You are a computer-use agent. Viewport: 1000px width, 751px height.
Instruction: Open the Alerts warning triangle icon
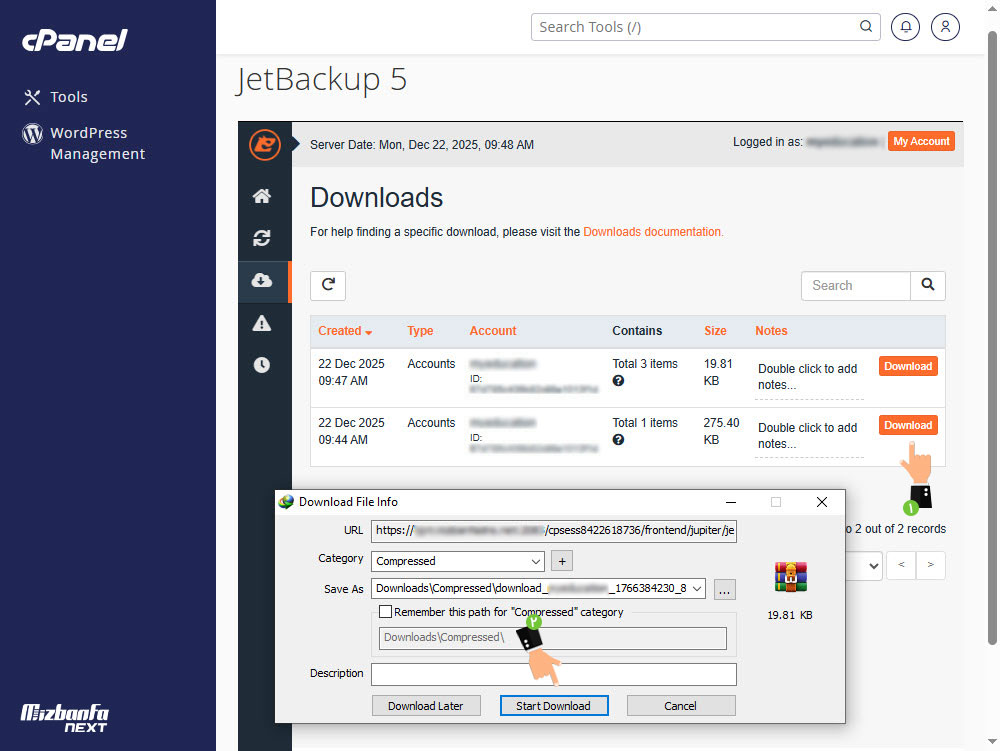262,323
